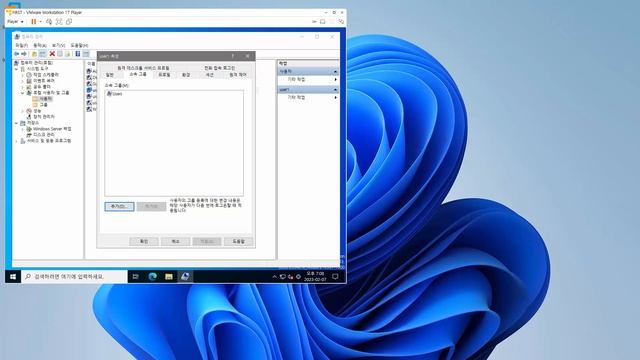Image resolution: width=640 pixels, height=360 pixels.
Task: Click VMware full screen mode icon
Action: (59, 22)
